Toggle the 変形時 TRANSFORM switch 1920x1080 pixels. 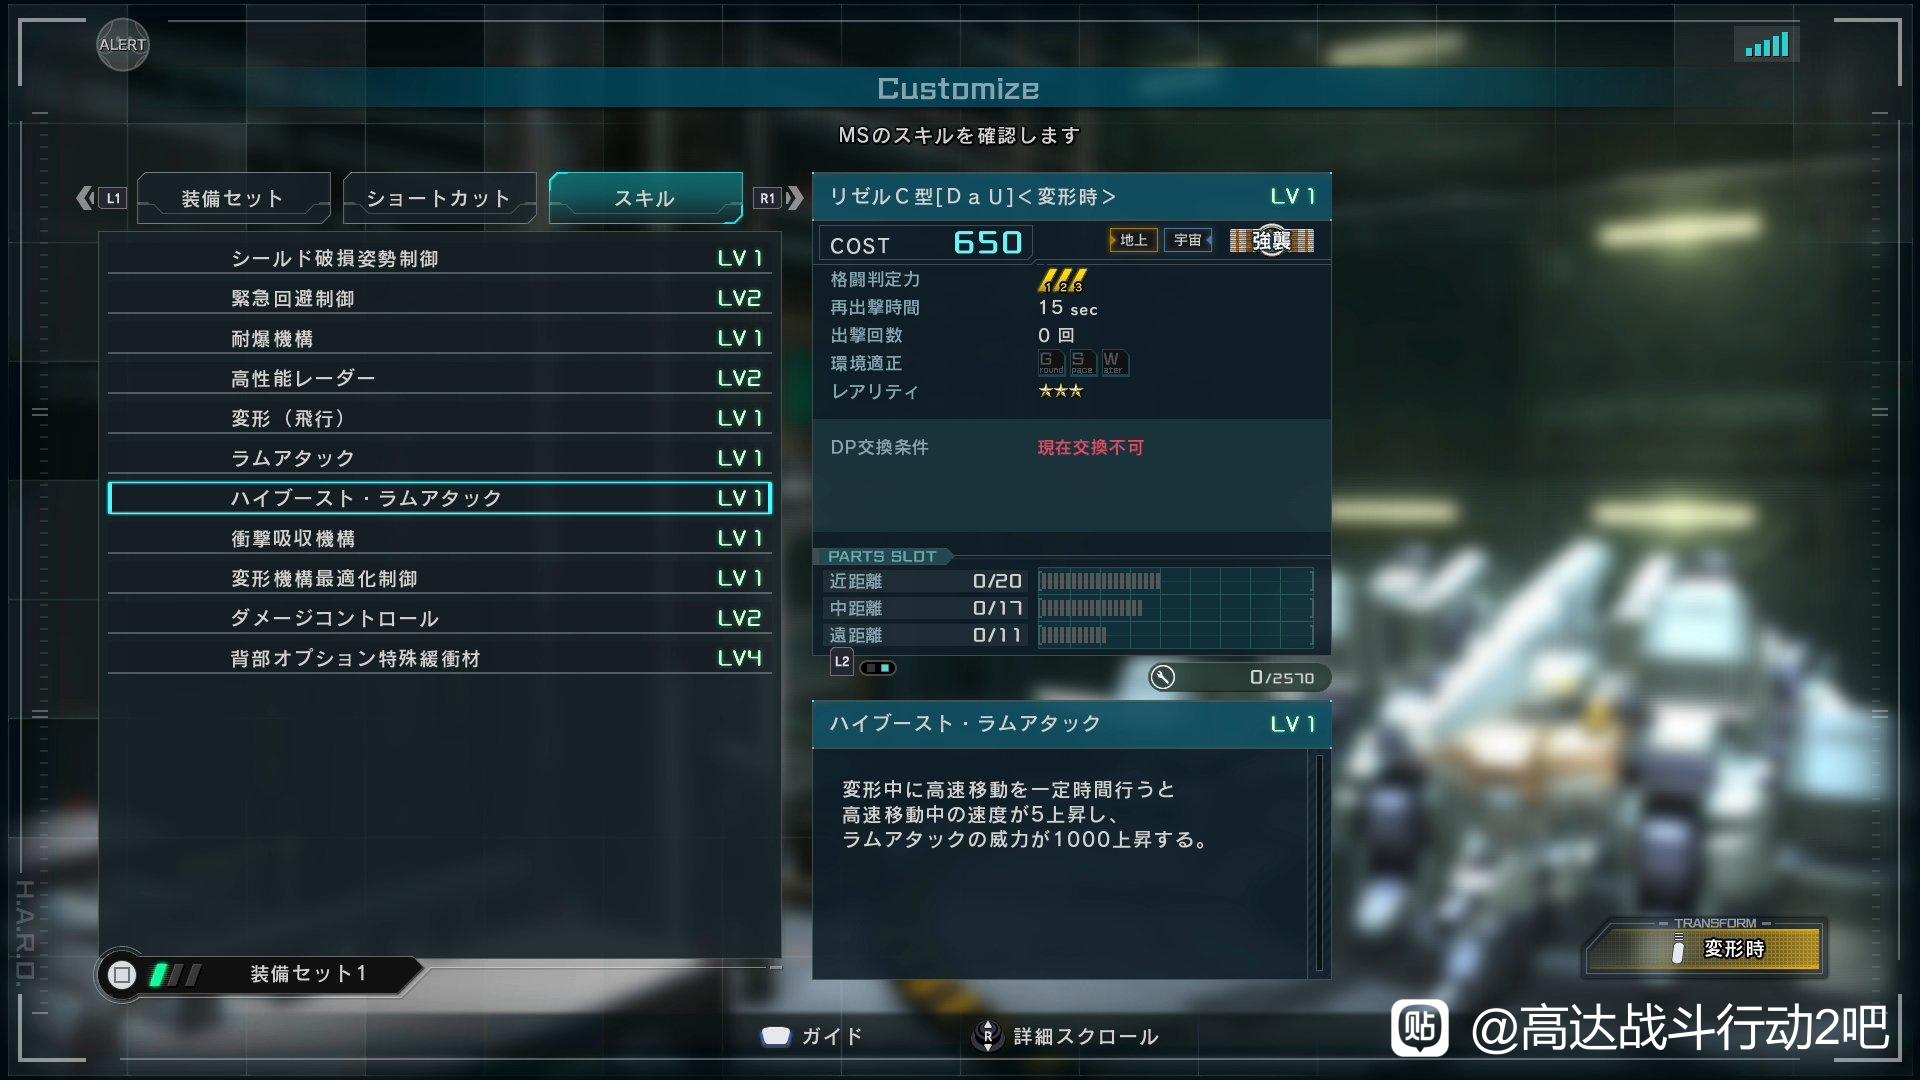(x=1704, y=947)
